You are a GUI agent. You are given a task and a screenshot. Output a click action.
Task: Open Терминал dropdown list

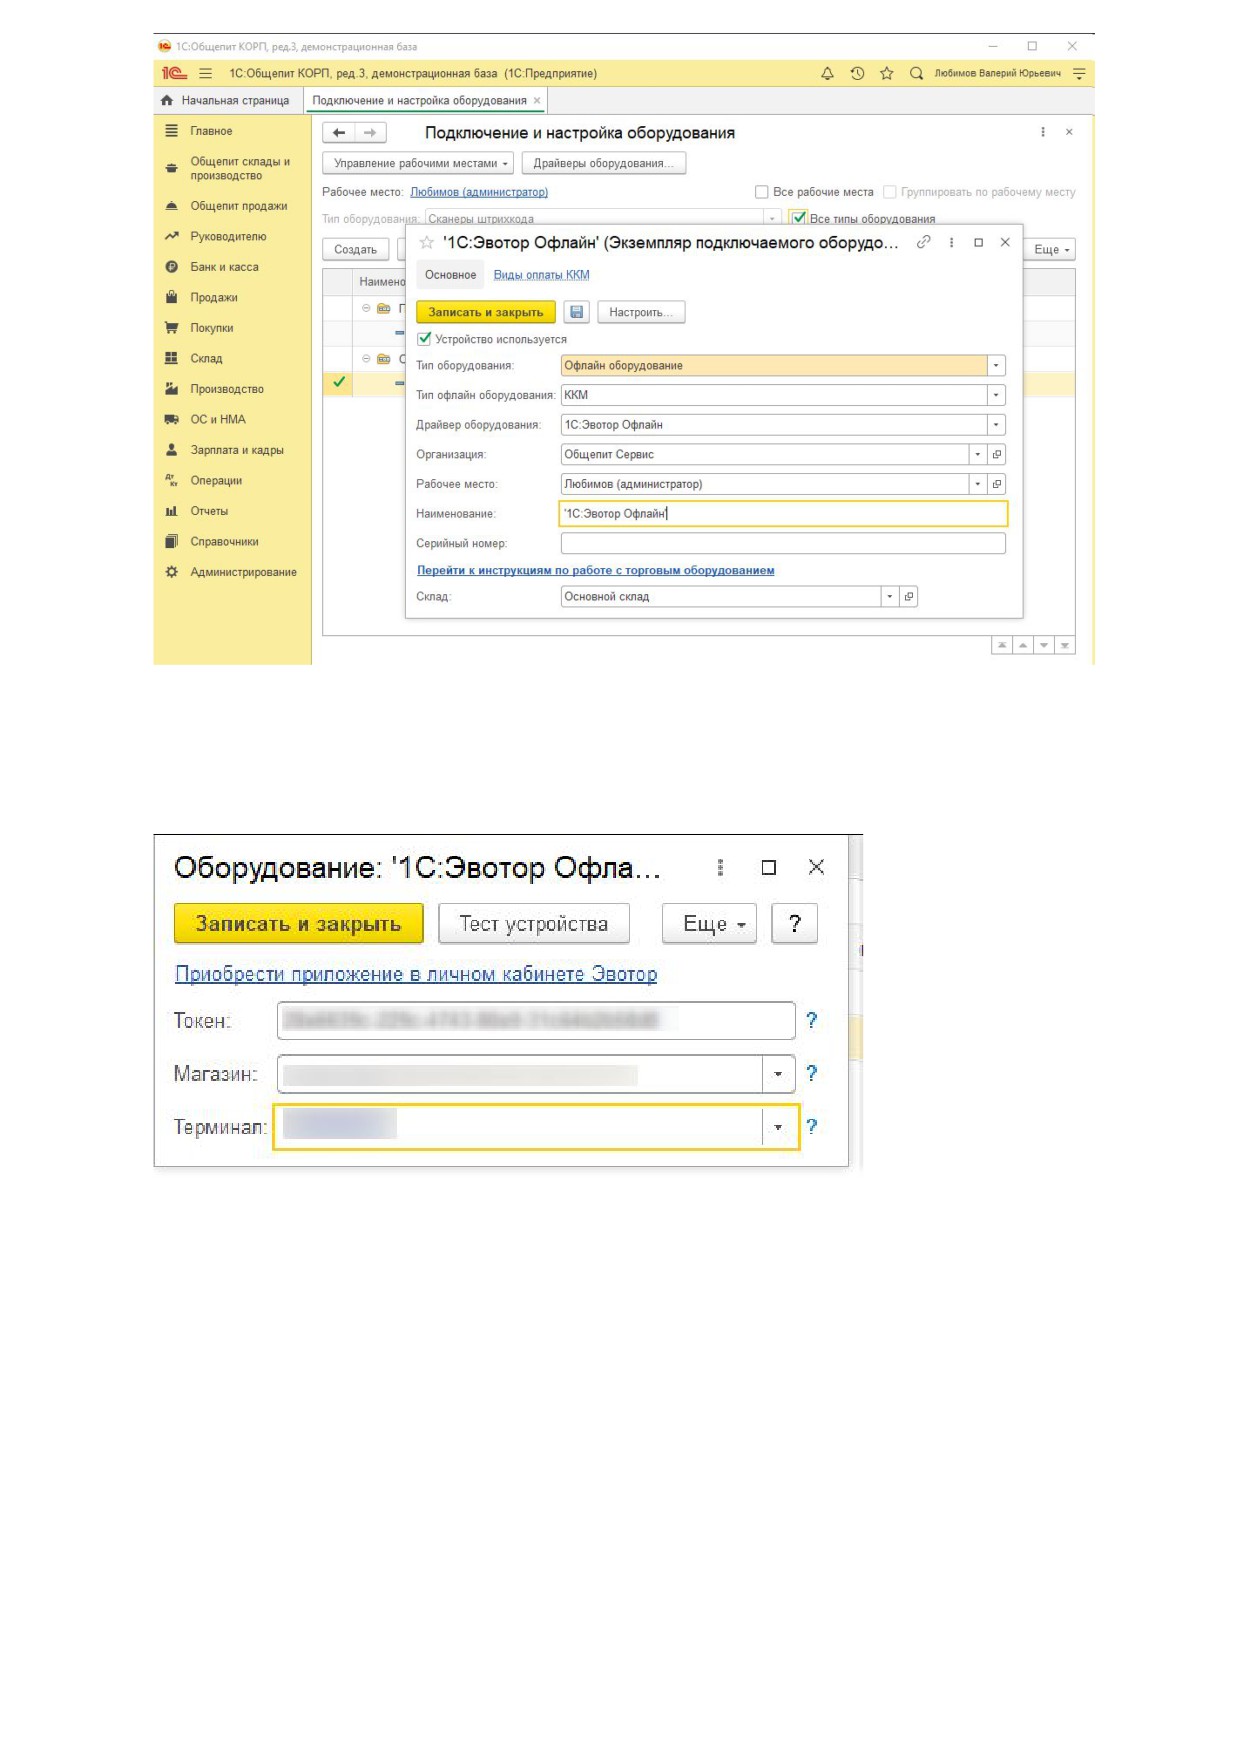coord(778,1127)
